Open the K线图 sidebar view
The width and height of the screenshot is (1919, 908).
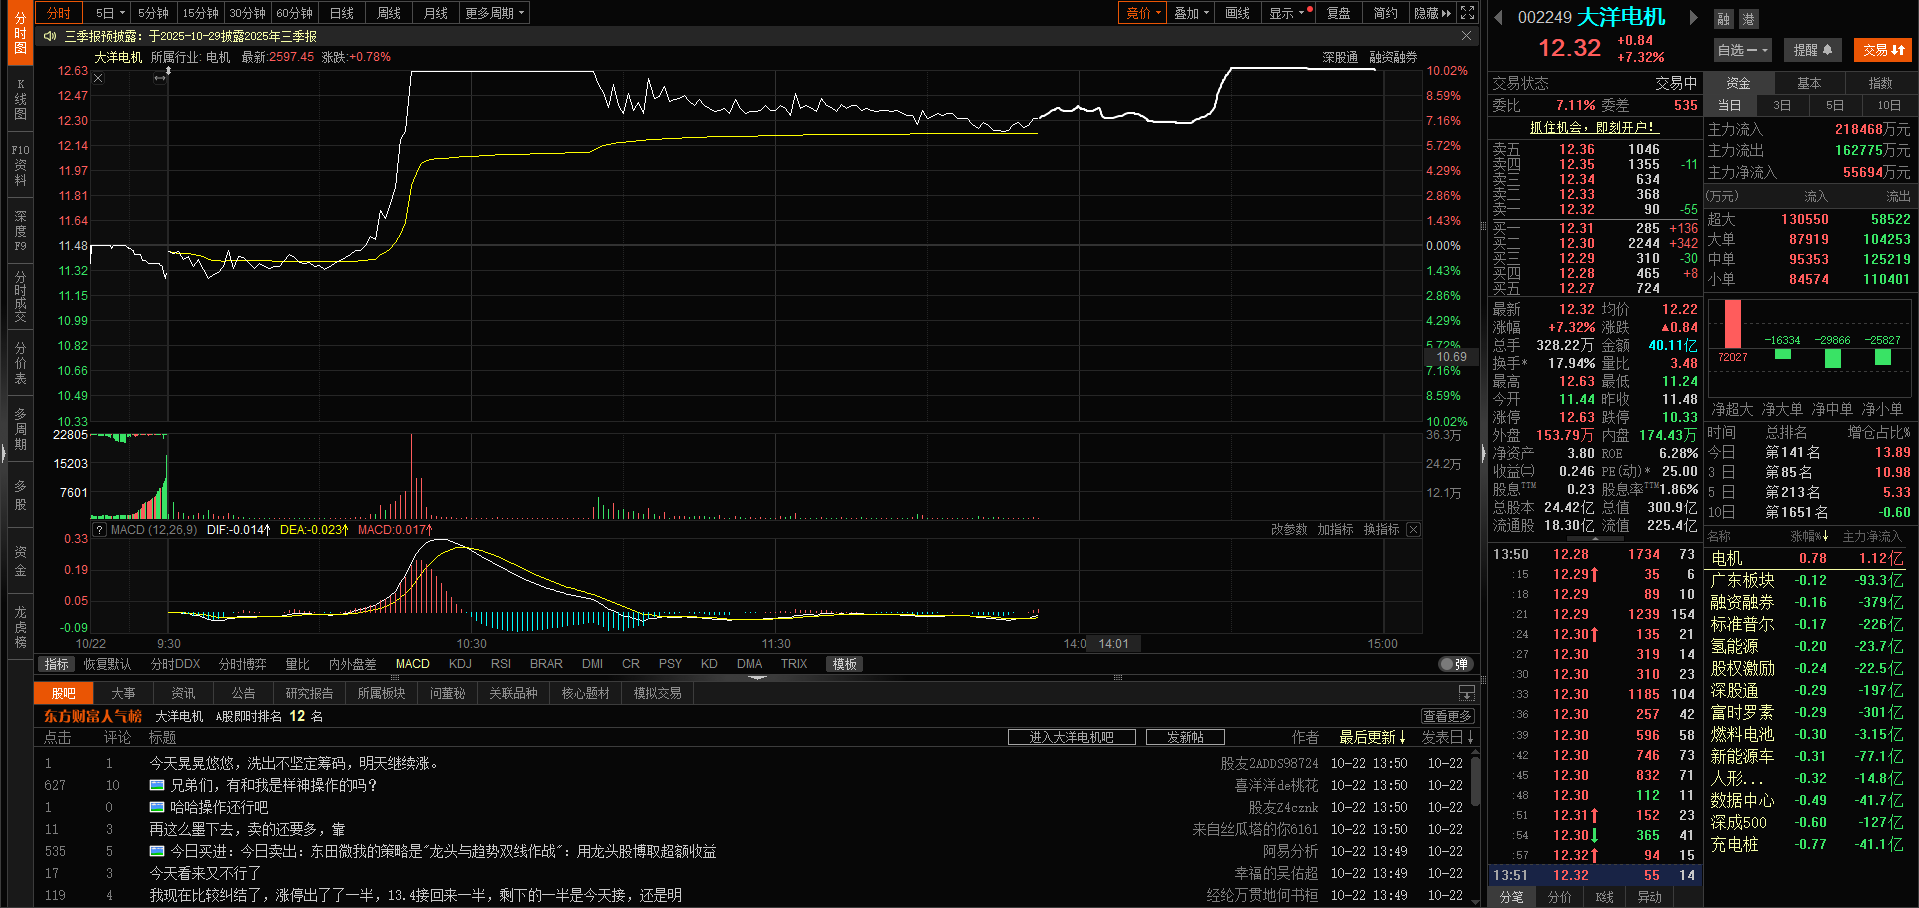(x=20, y=99)
